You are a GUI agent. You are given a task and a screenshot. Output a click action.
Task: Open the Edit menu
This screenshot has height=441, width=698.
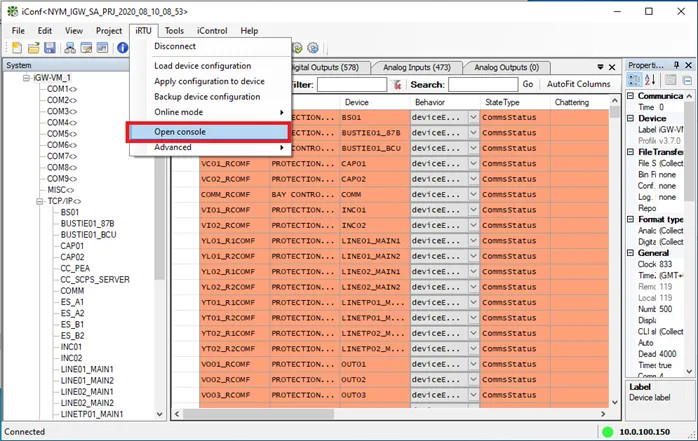tap(45, 31)
